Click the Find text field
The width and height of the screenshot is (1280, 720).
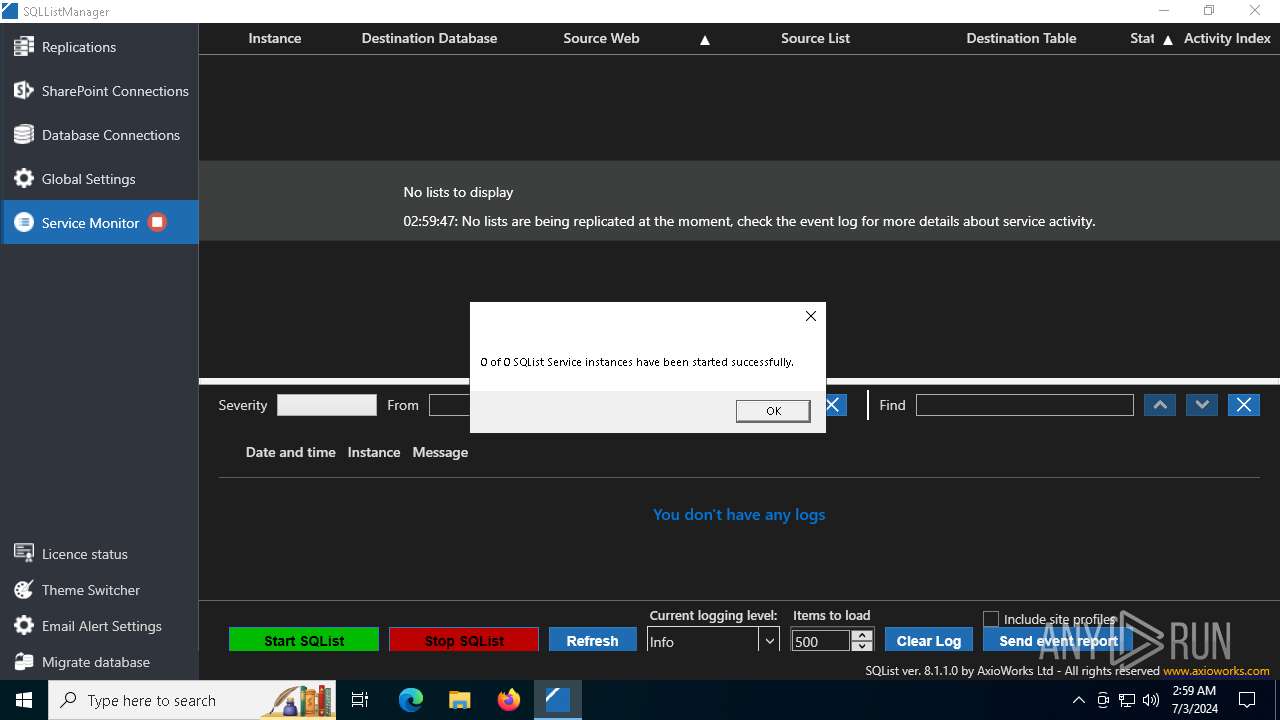(x=1025, y=405)
